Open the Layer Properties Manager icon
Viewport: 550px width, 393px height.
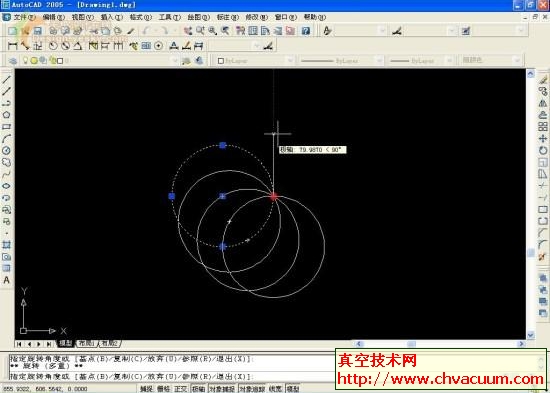point(13,61)
